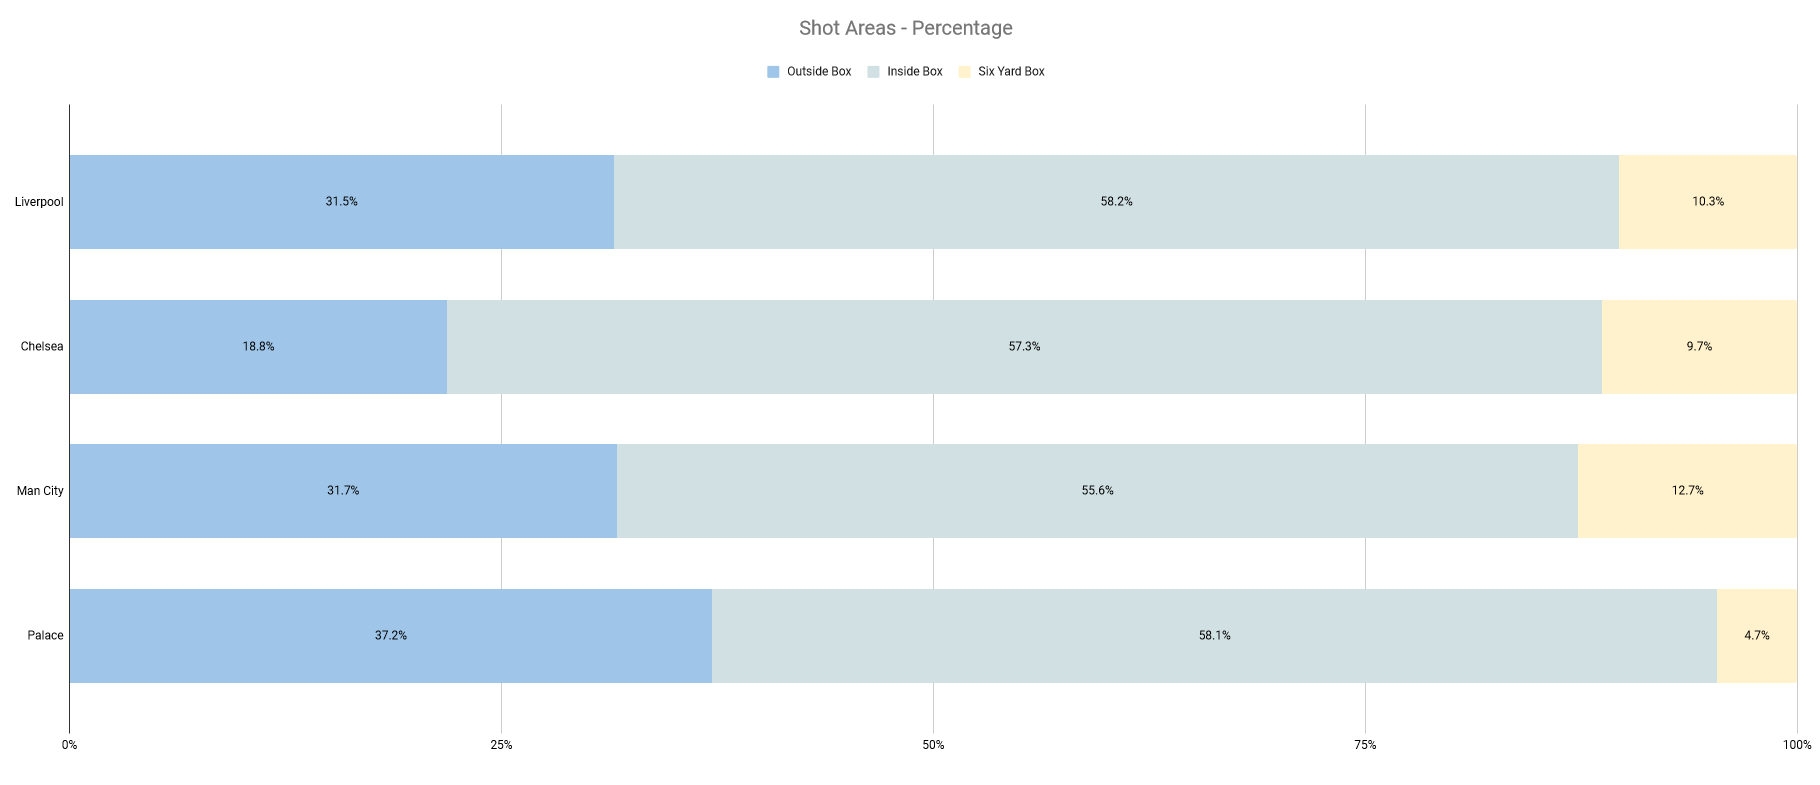
Task: Click the blue Outside Box legend swatch
Action: [773, 72]
